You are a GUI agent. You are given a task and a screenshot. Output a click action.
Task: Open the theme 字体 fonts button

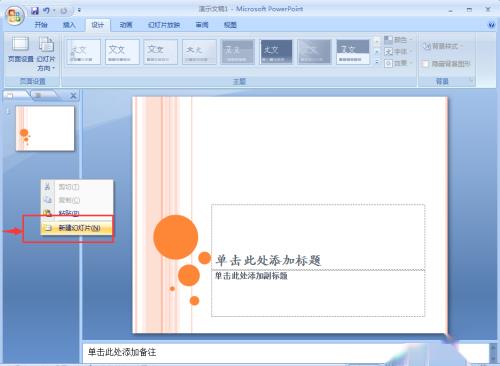click(x=398, y=52)
